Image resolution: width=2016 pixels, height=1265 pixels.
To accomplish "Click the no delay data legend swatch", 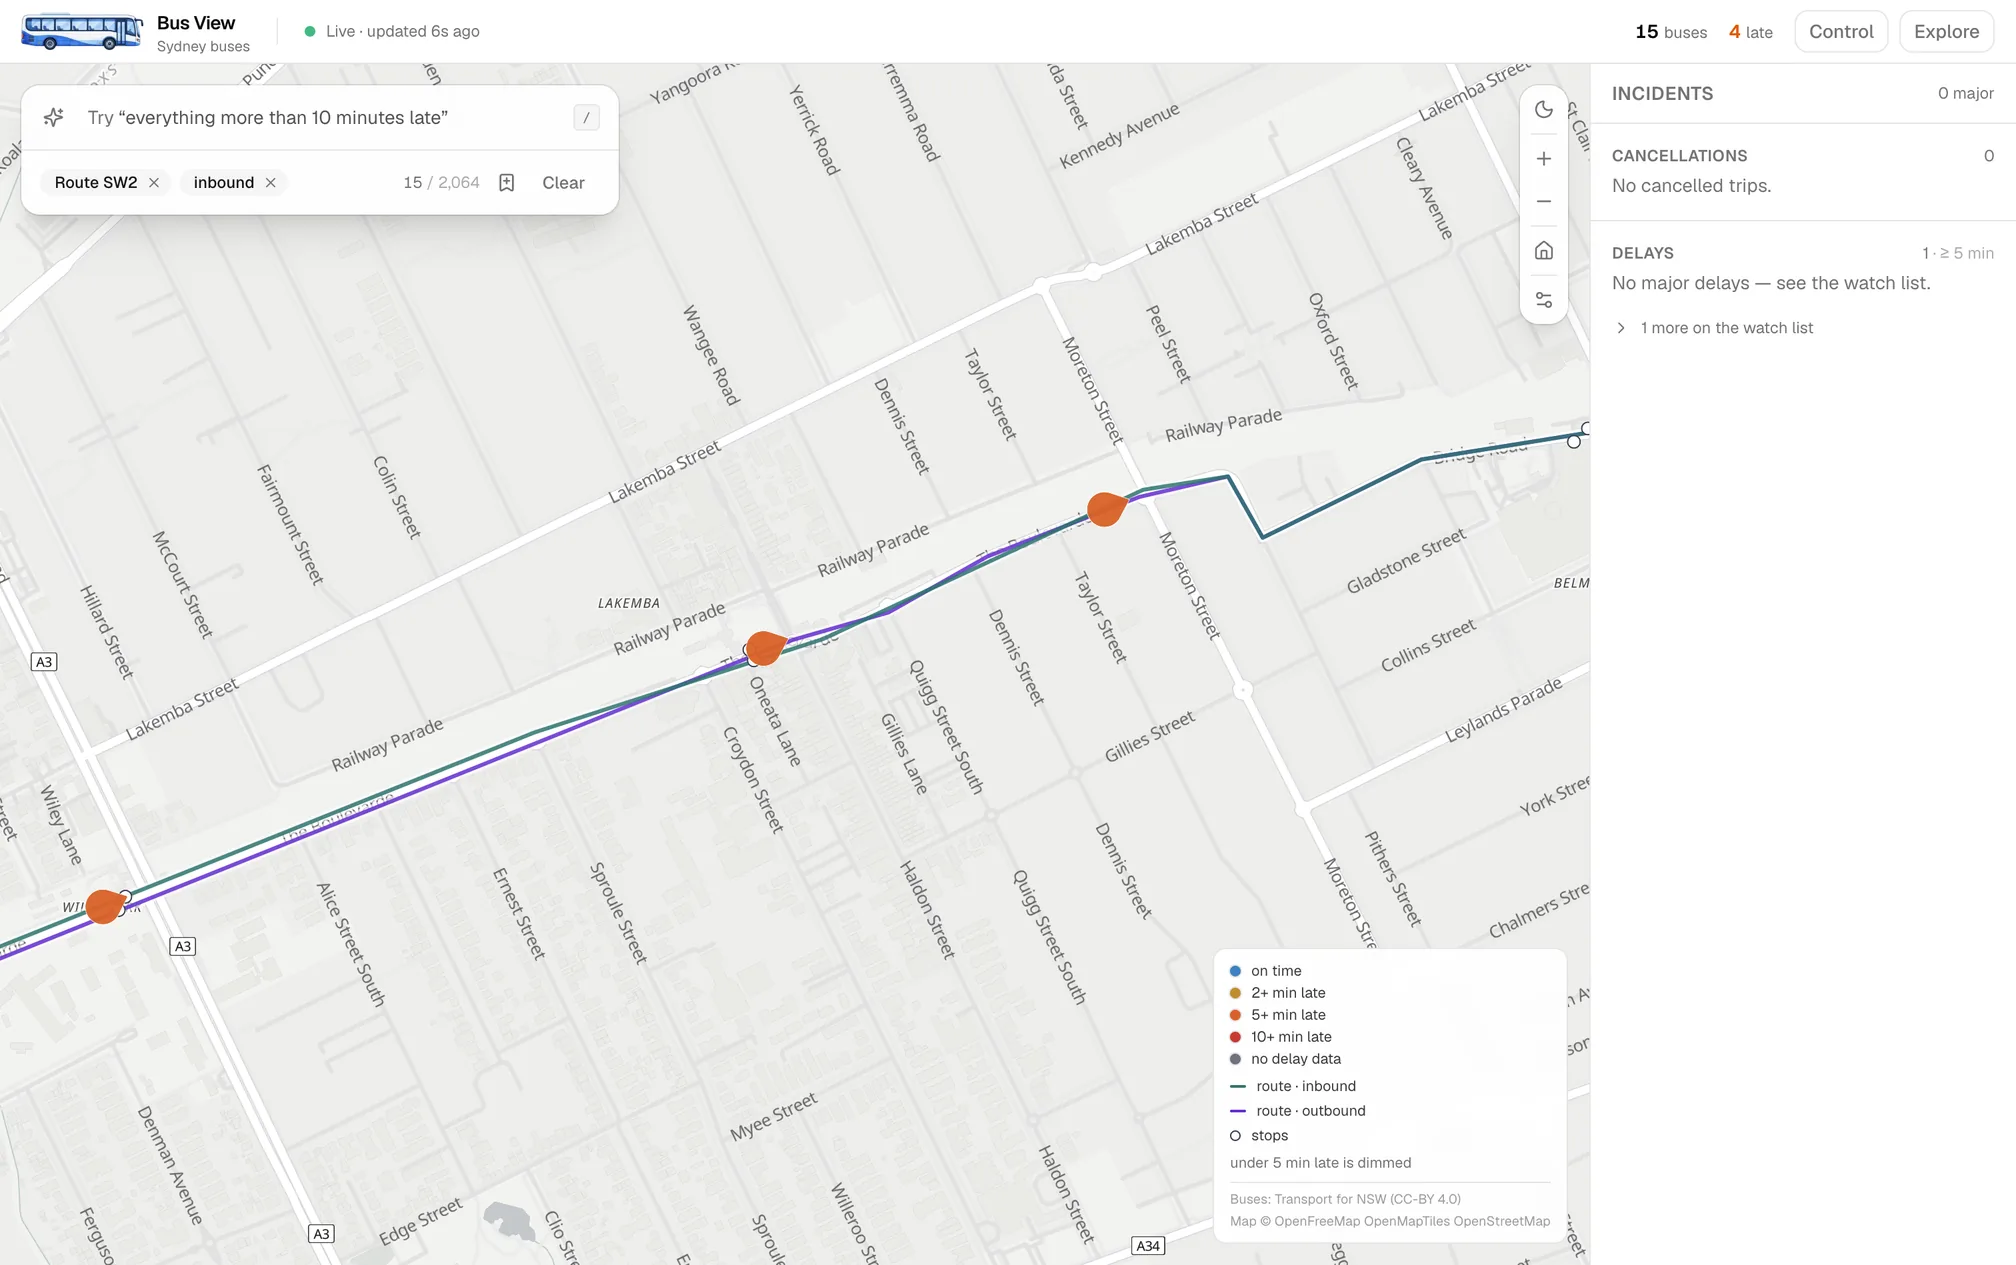I will pos(1235,1059).
